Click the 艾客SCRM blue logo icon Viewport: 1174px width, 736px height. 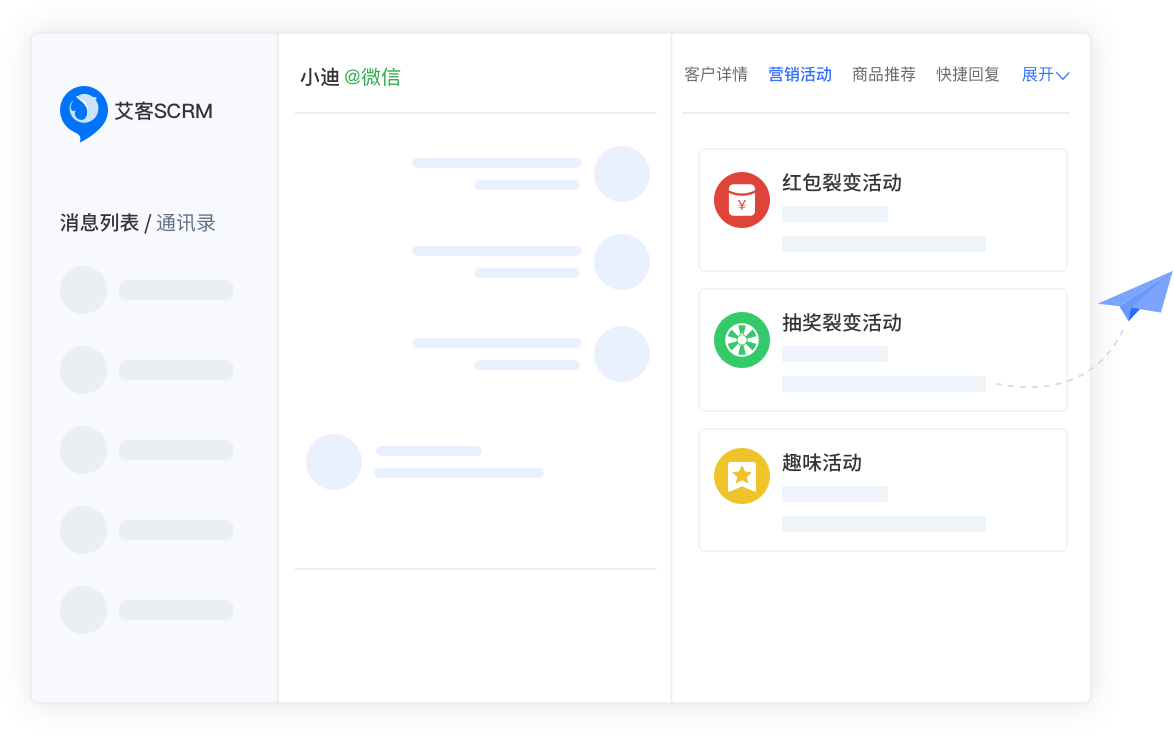click(x=83, y=111)
